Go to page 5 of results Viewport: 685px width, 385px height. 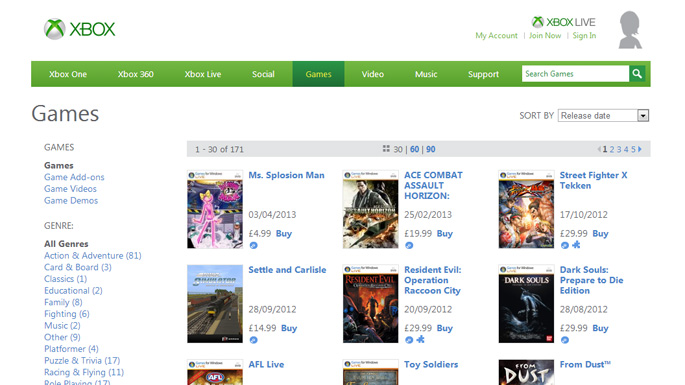[633, 149]
